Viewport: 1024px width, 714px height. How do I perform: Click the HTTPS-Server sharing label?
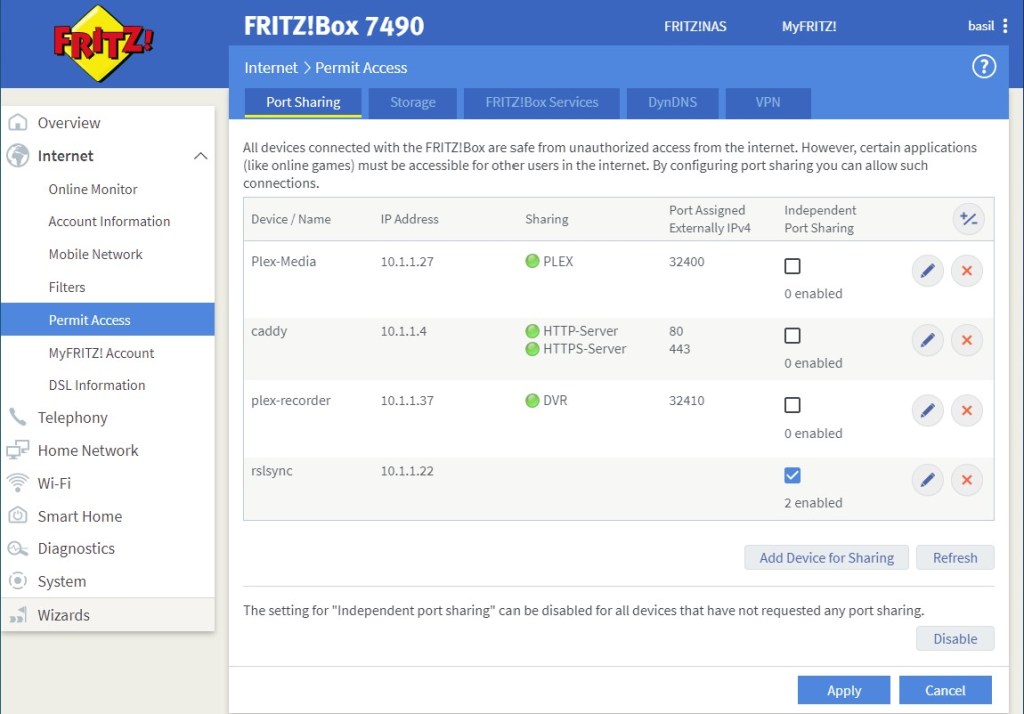pos(584,349)
